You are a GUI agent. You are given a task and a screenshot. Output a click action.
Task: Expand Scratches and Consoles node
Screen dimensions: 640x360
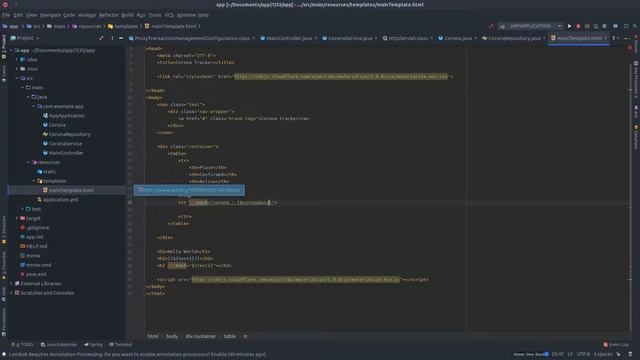click(11, 293)
